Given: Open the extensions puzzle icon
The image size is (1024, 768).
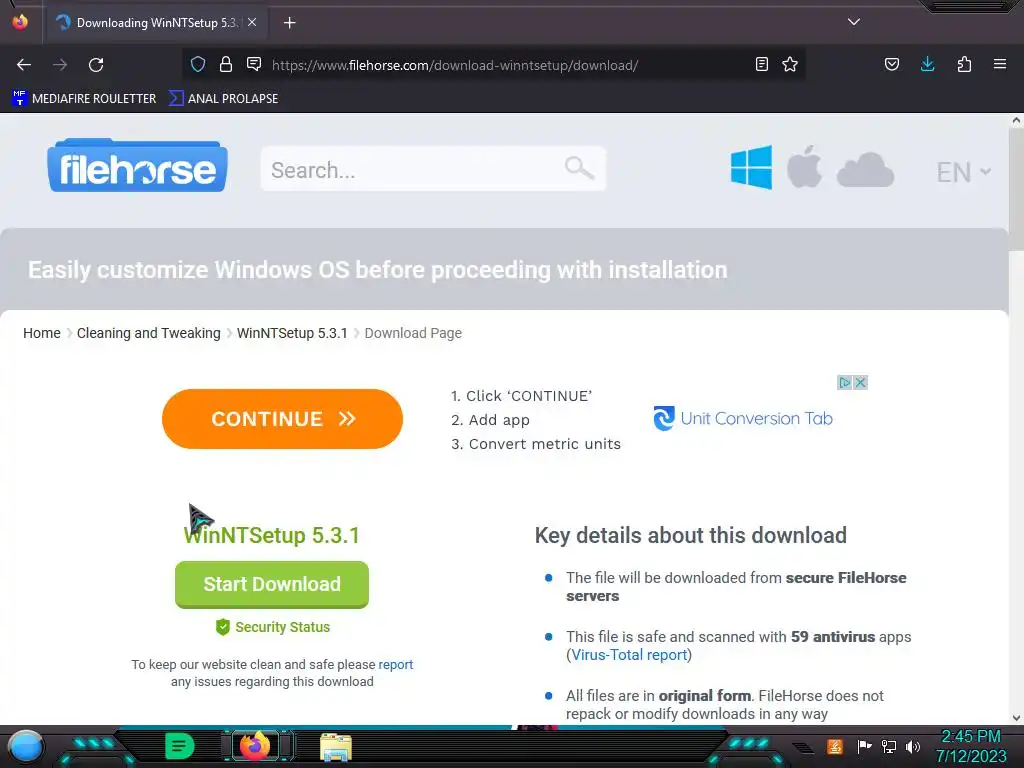Looking at the screenshot, I should click(964, 64).
